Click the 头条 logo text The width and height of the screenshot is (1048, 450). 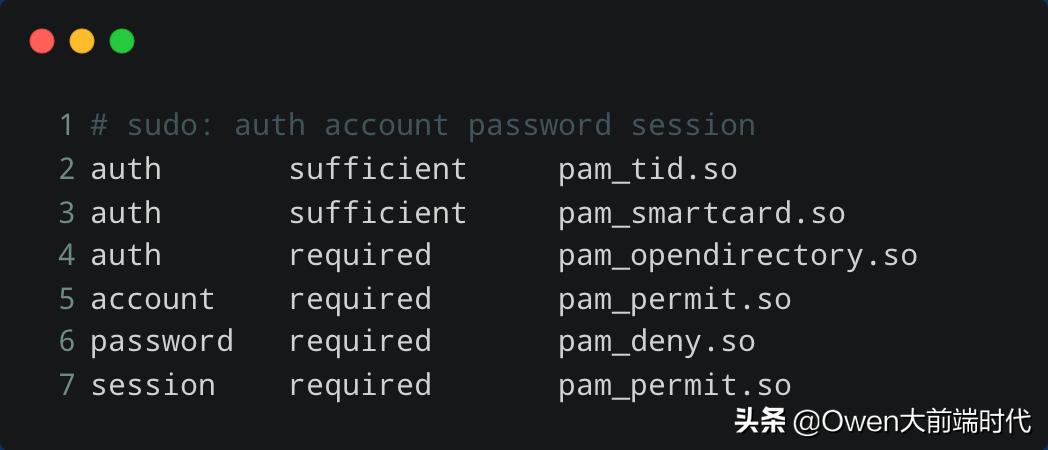[x=760, y=421]
